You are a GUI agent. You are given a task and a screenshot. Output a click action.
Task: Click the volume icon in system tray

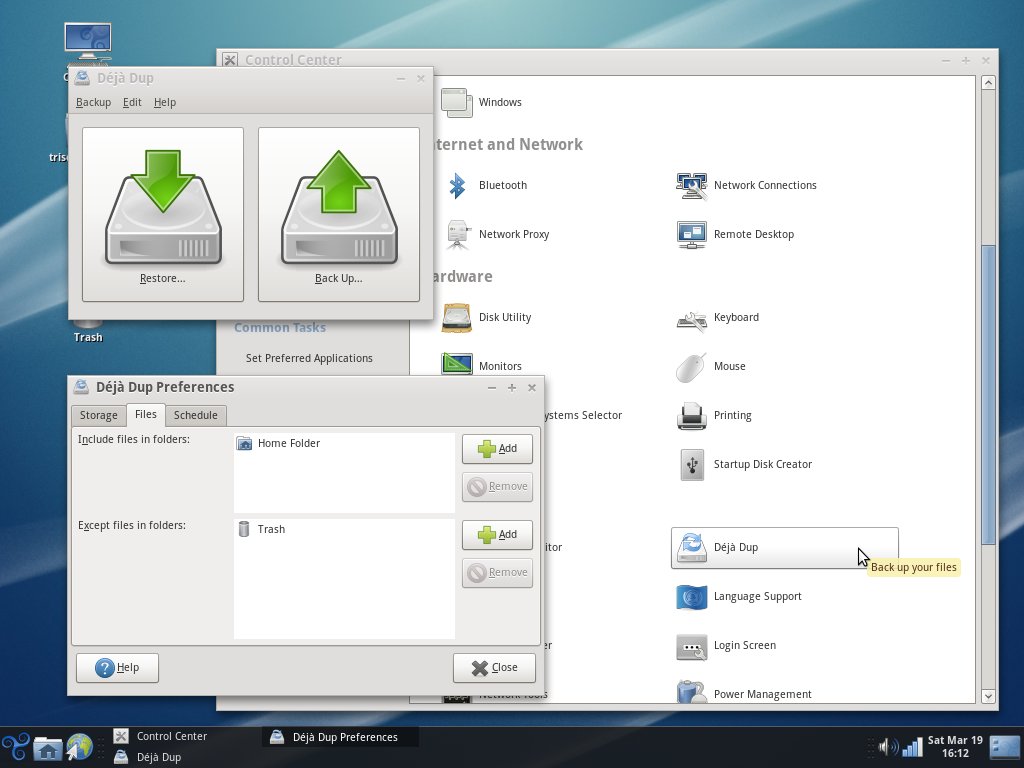pos(888,746)
